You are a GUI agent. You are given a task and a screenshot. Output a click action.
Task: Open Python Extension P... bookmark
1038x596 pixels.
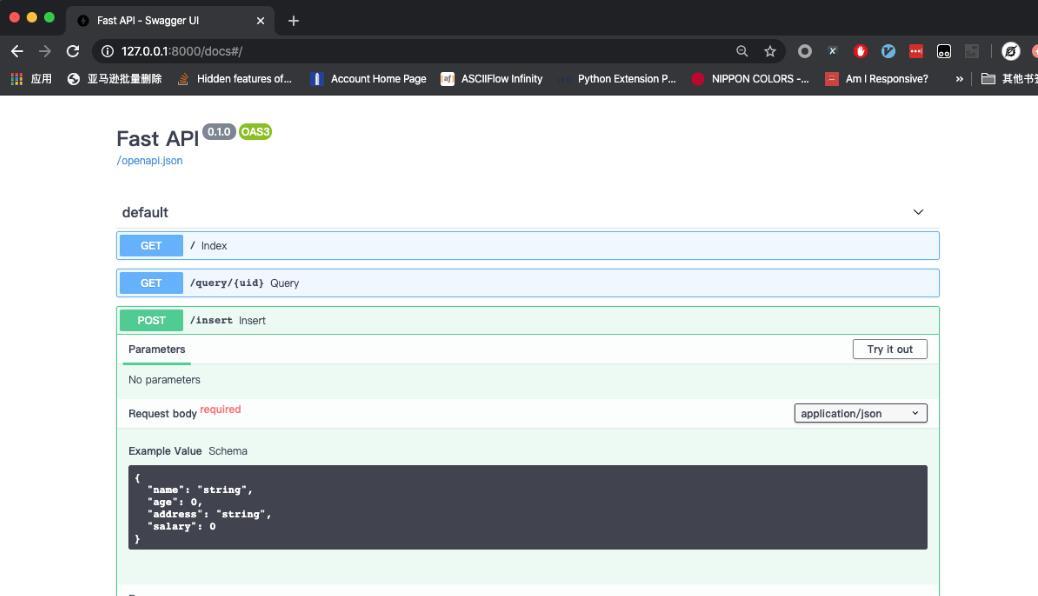(617, 79)
